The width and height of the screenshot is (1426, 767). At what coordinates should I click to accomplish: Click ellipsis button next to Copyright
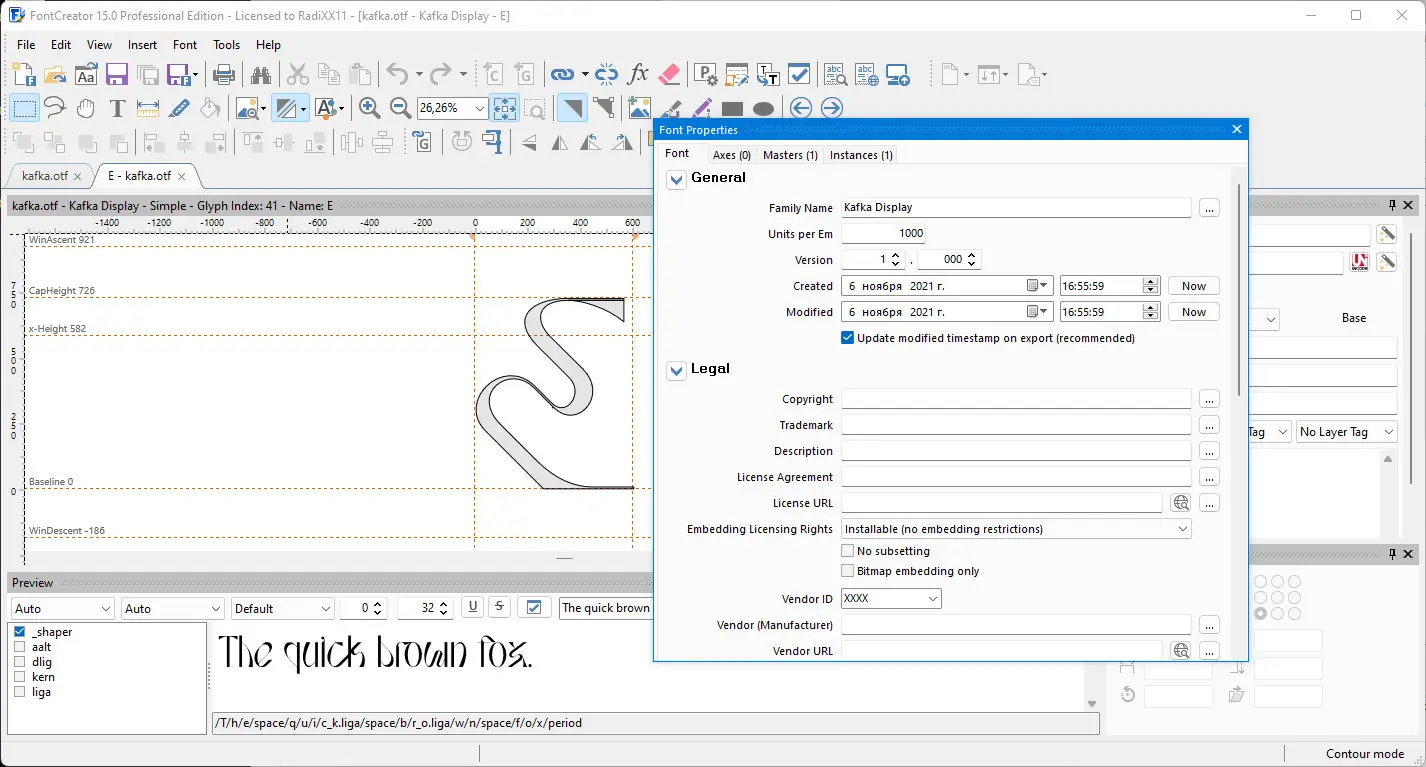(1209, 399)
